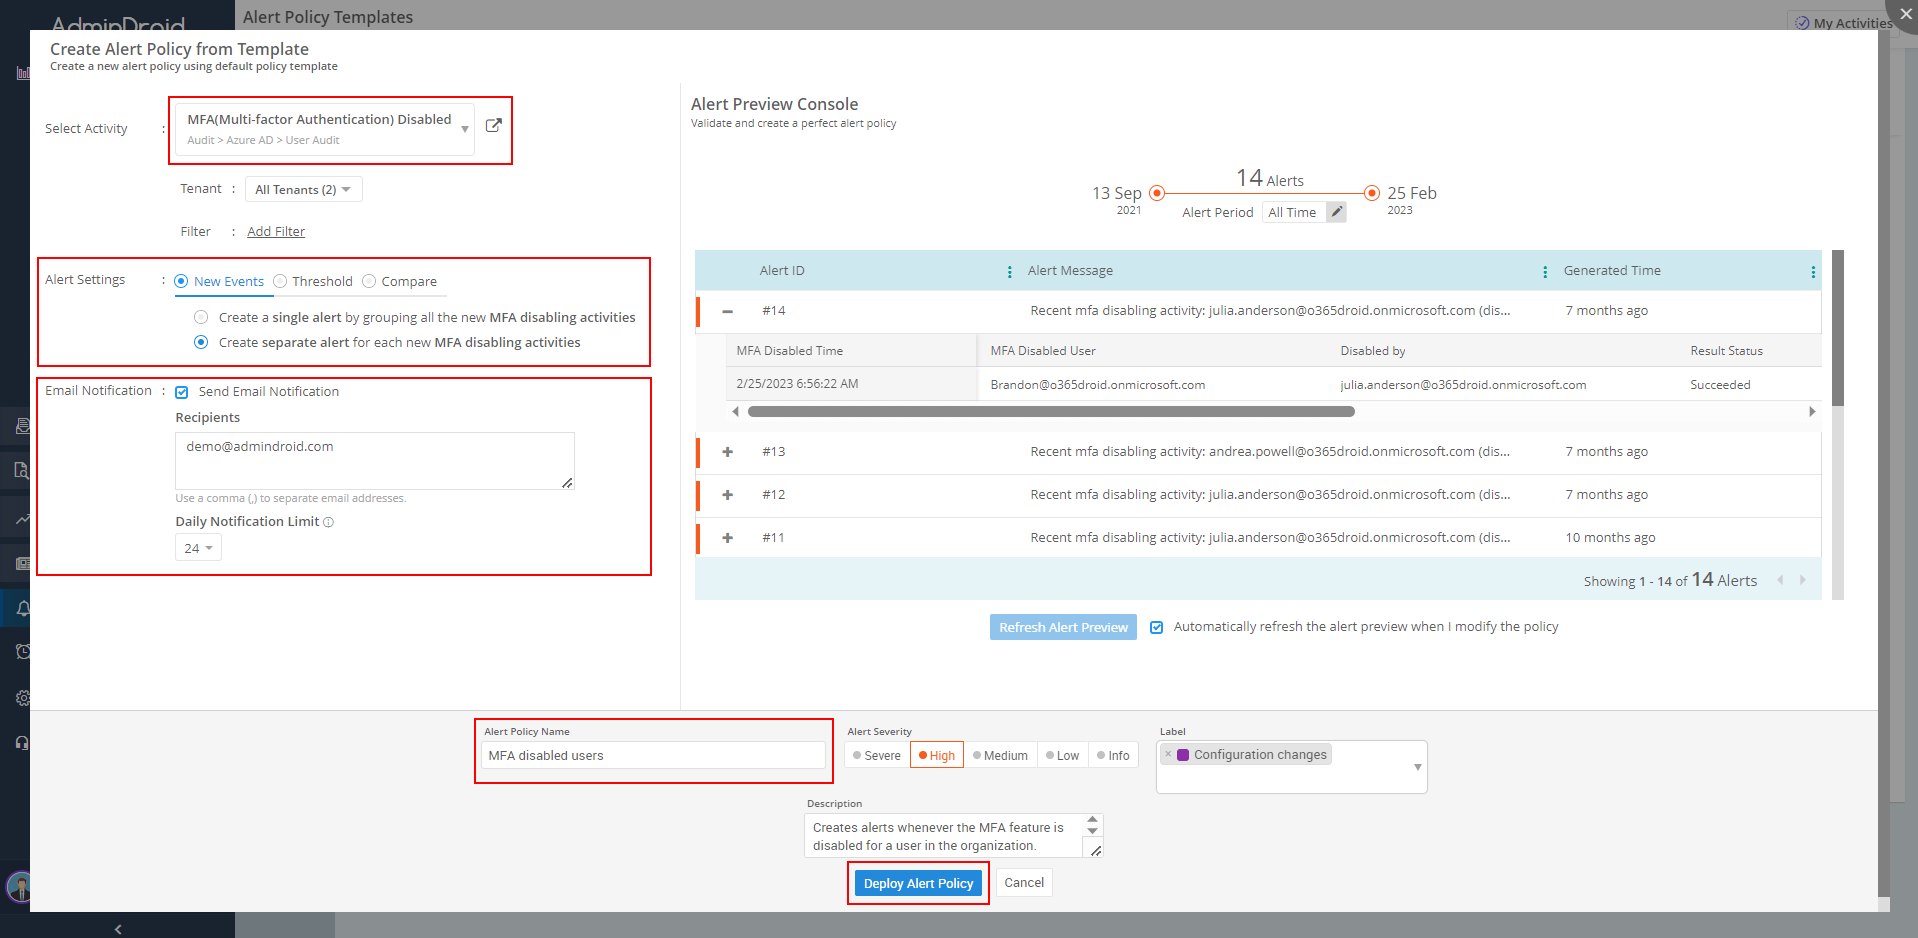Open the selected activity report in new window icon
1918x938 pixels.
click(493, 126)
